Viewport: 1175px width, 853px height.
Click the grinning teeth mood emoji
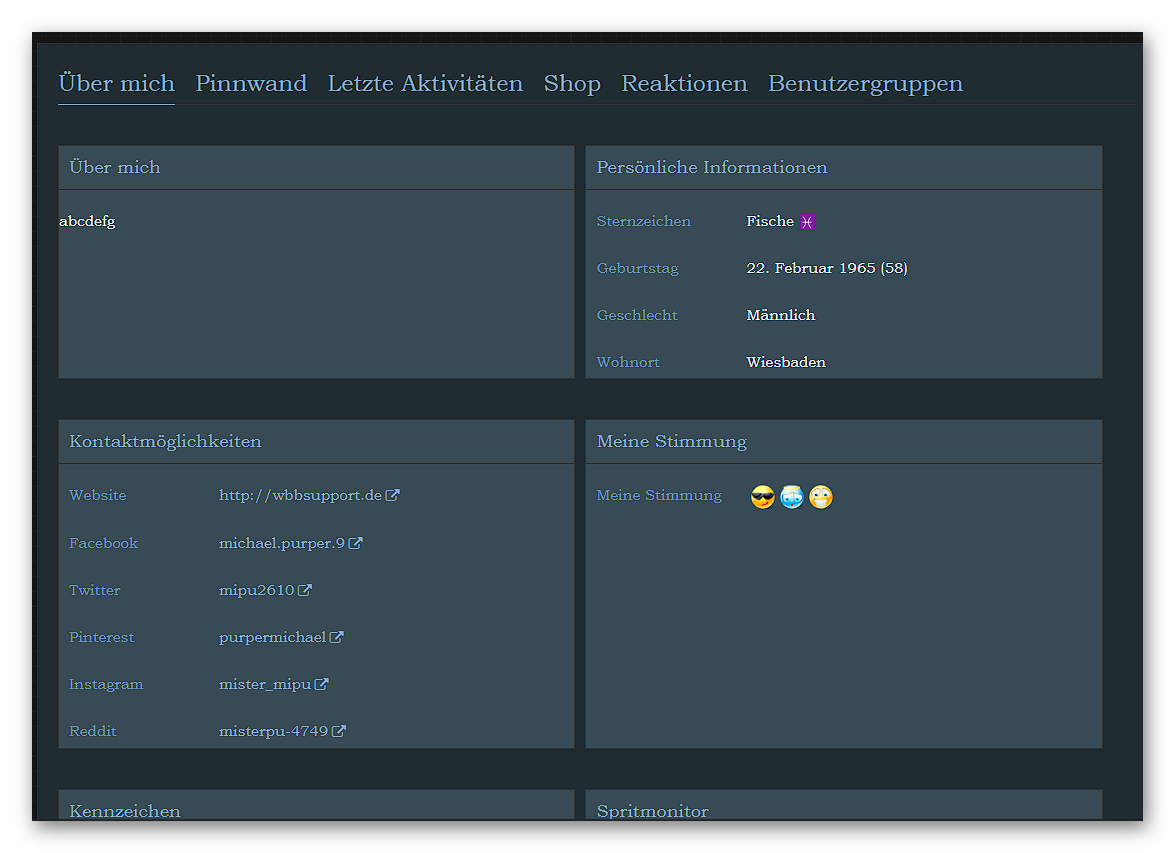pos(821,497)
